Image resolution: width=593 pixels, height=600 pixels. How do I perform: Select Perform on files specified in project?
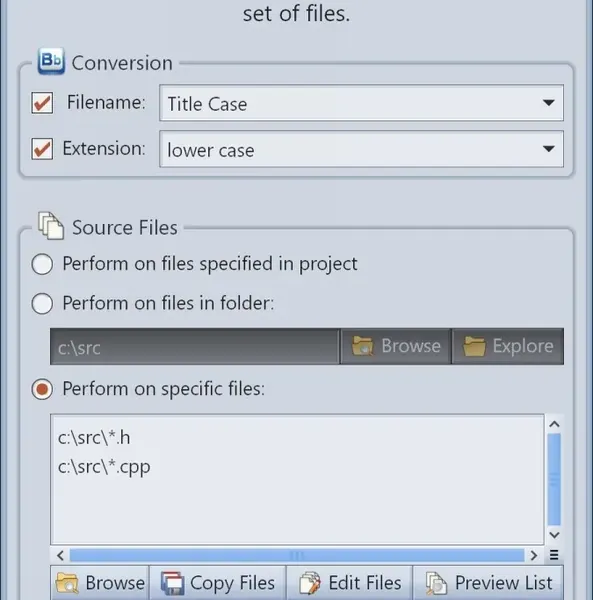42,264
